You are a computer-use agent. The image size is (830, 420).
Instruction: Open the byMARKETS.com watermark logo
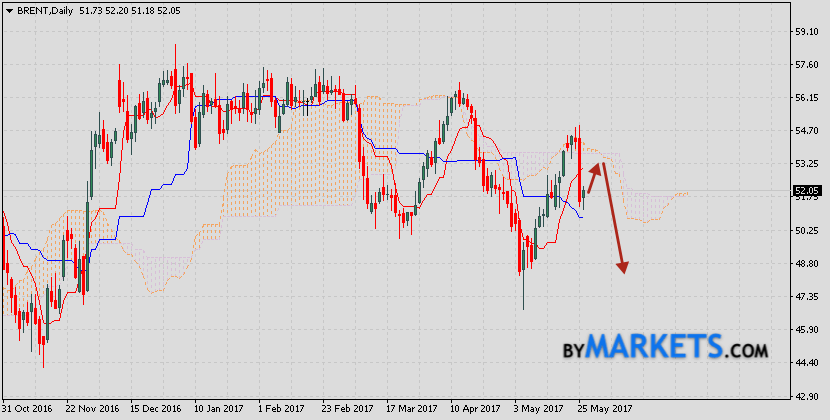coord(663,348)
